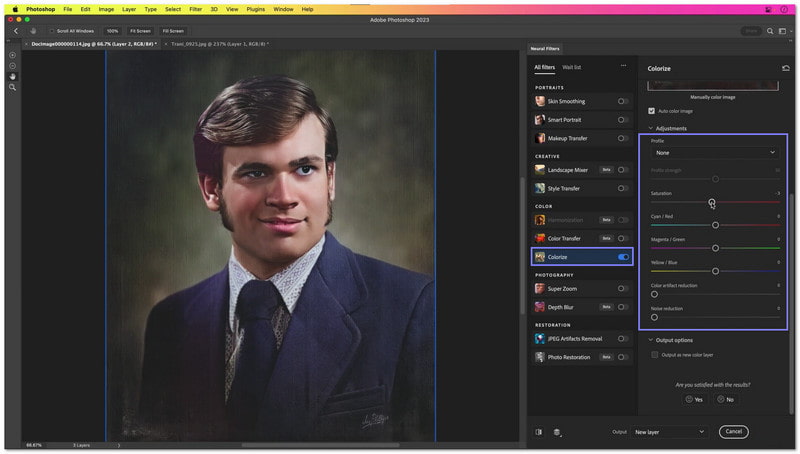Check Output as new color layer

655,355
